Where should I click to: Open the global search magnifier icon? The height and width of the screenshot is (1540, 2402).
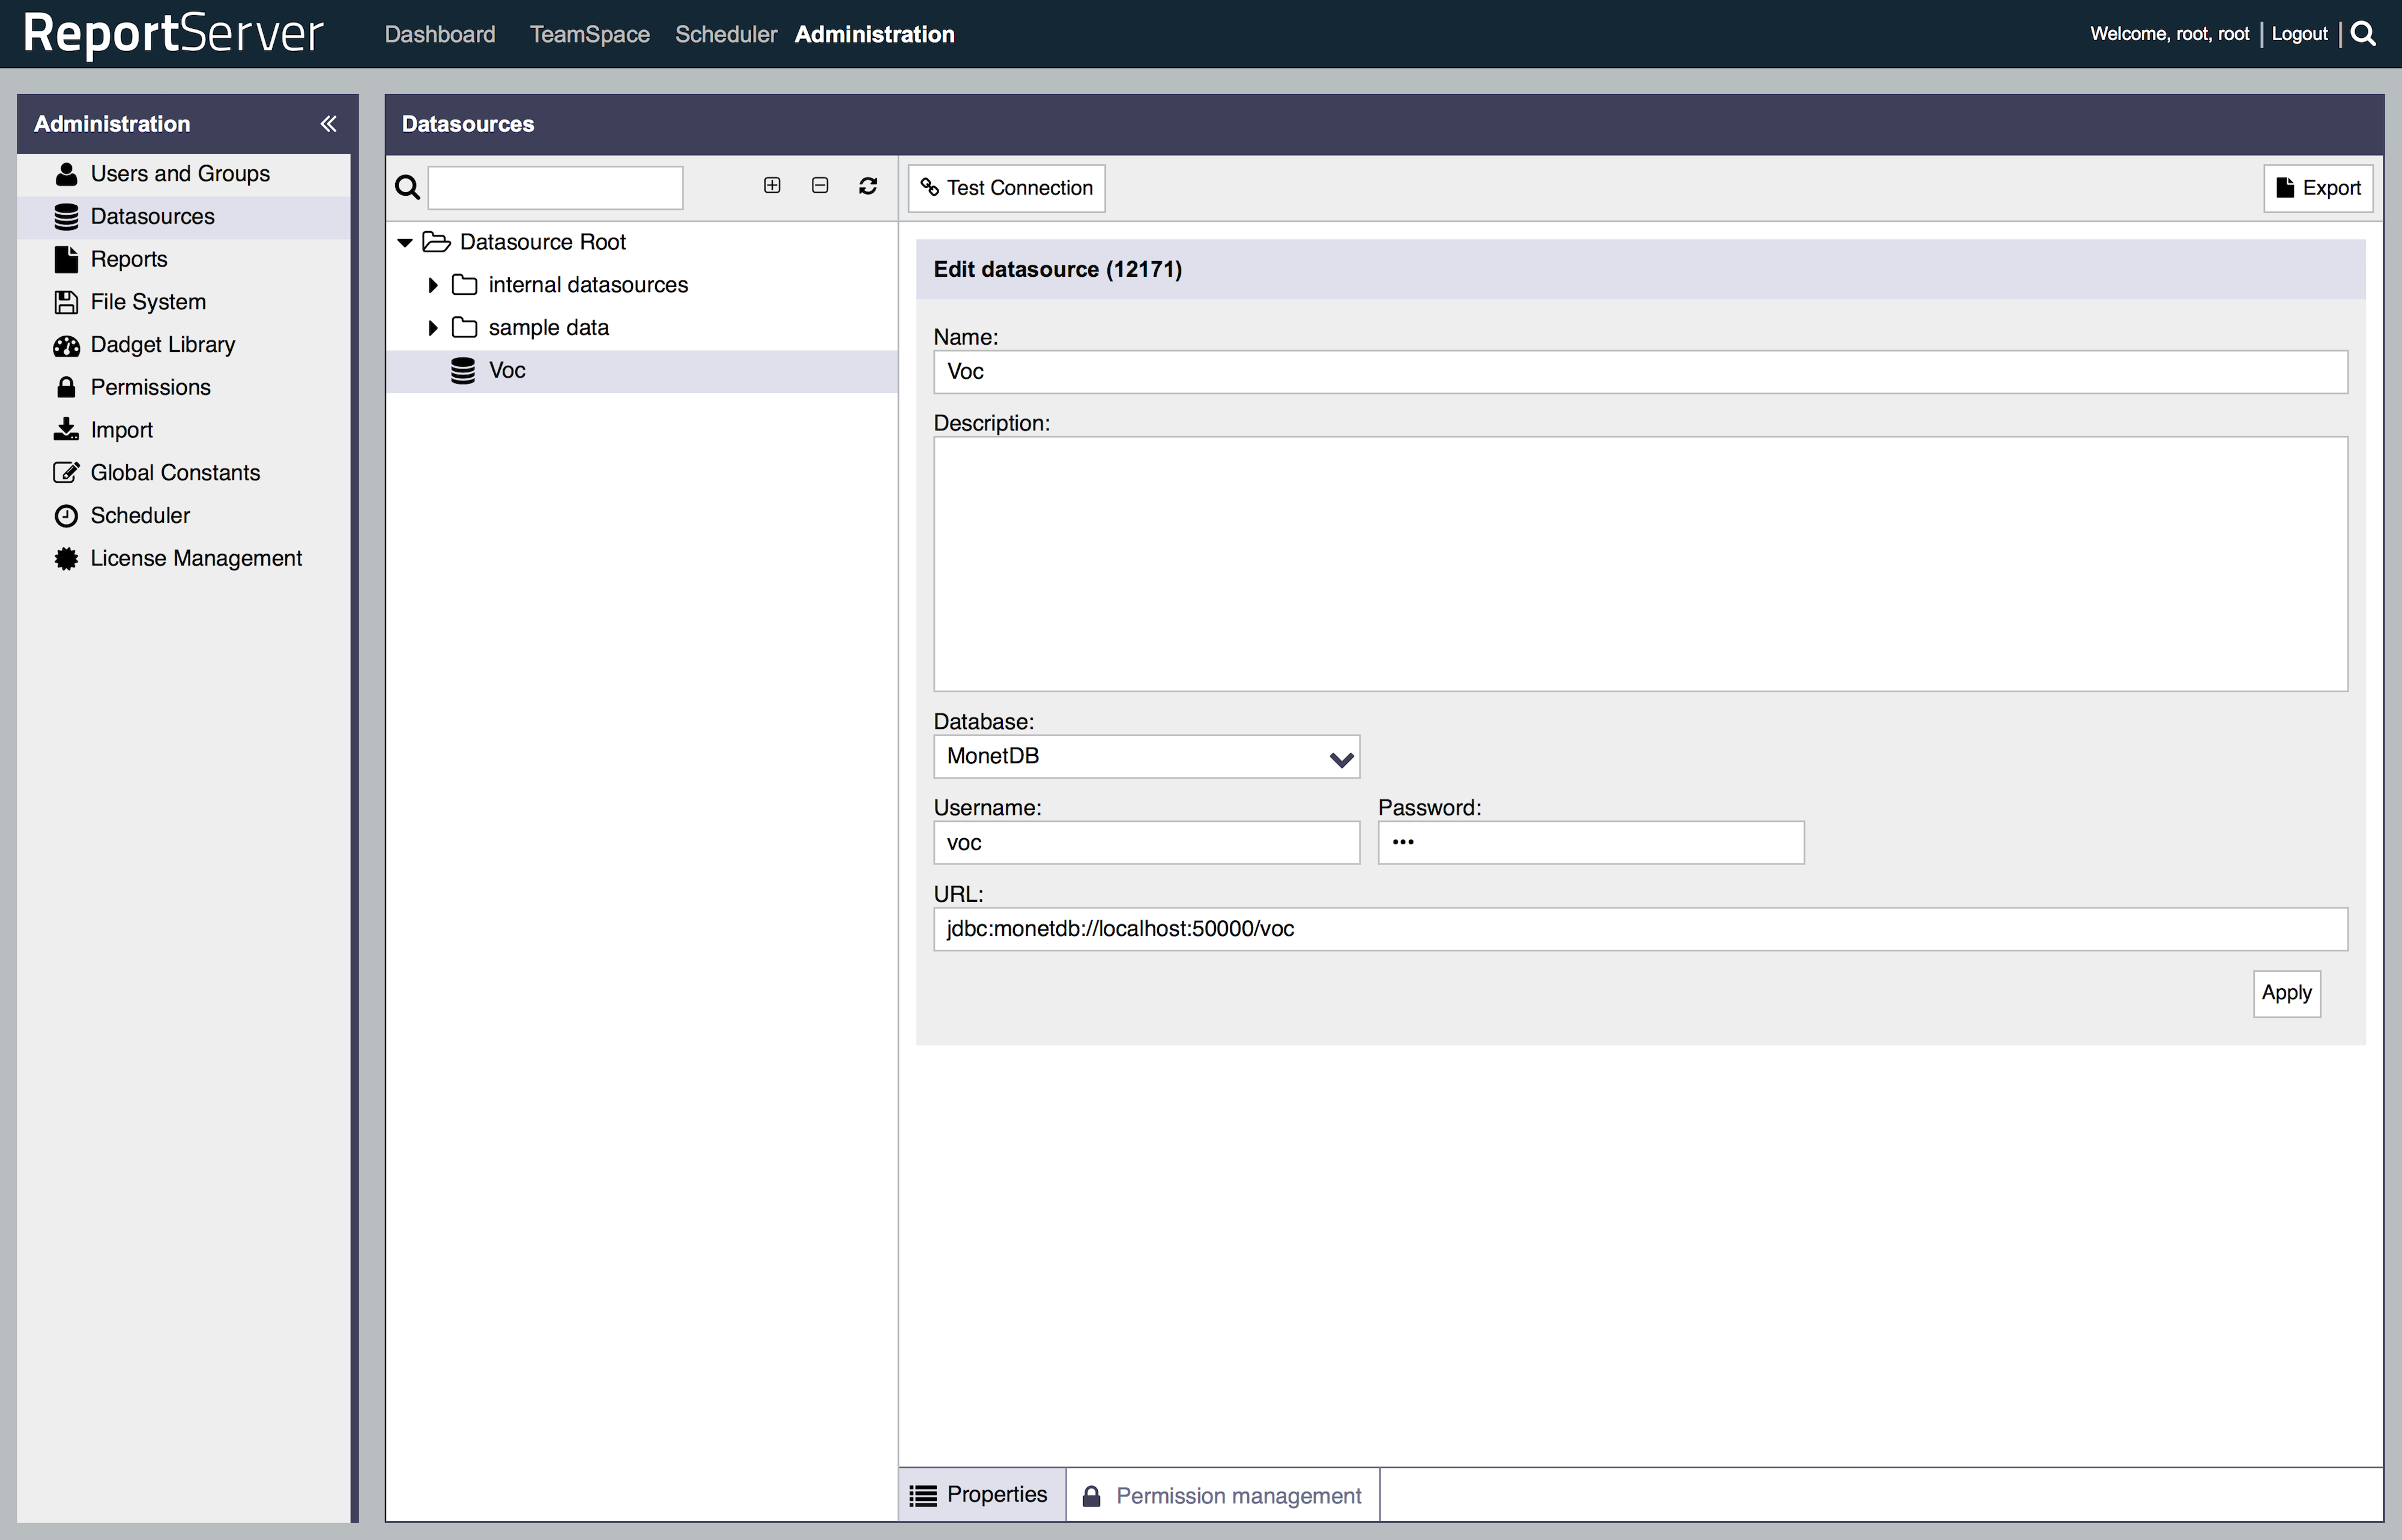coord(2364,34)
